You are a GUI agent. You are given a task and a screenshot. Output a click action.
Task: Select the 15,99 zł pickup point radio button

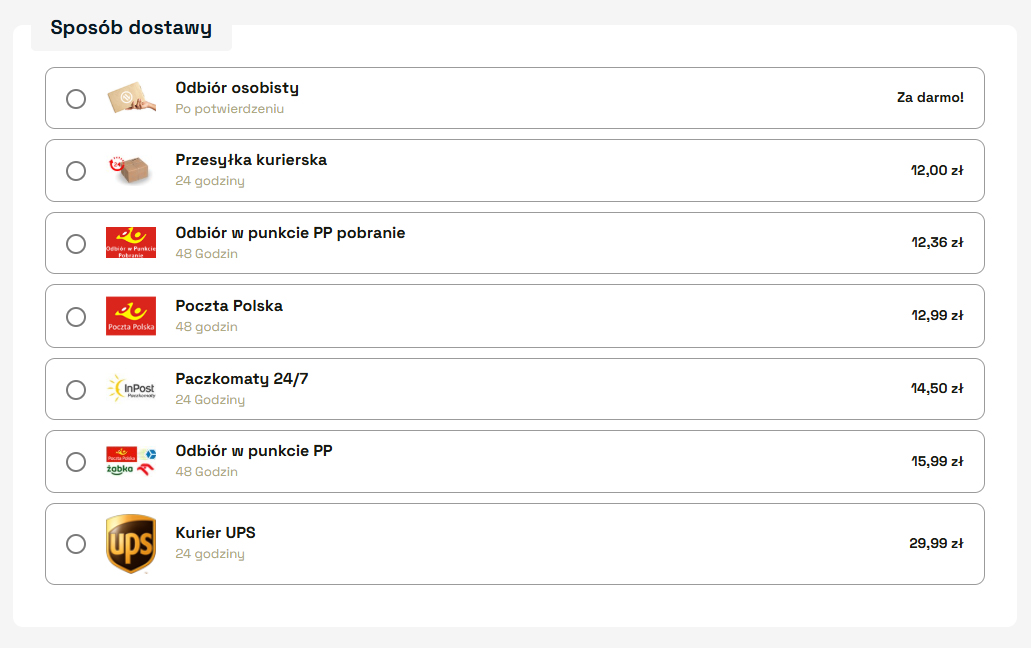pos(76,462)
